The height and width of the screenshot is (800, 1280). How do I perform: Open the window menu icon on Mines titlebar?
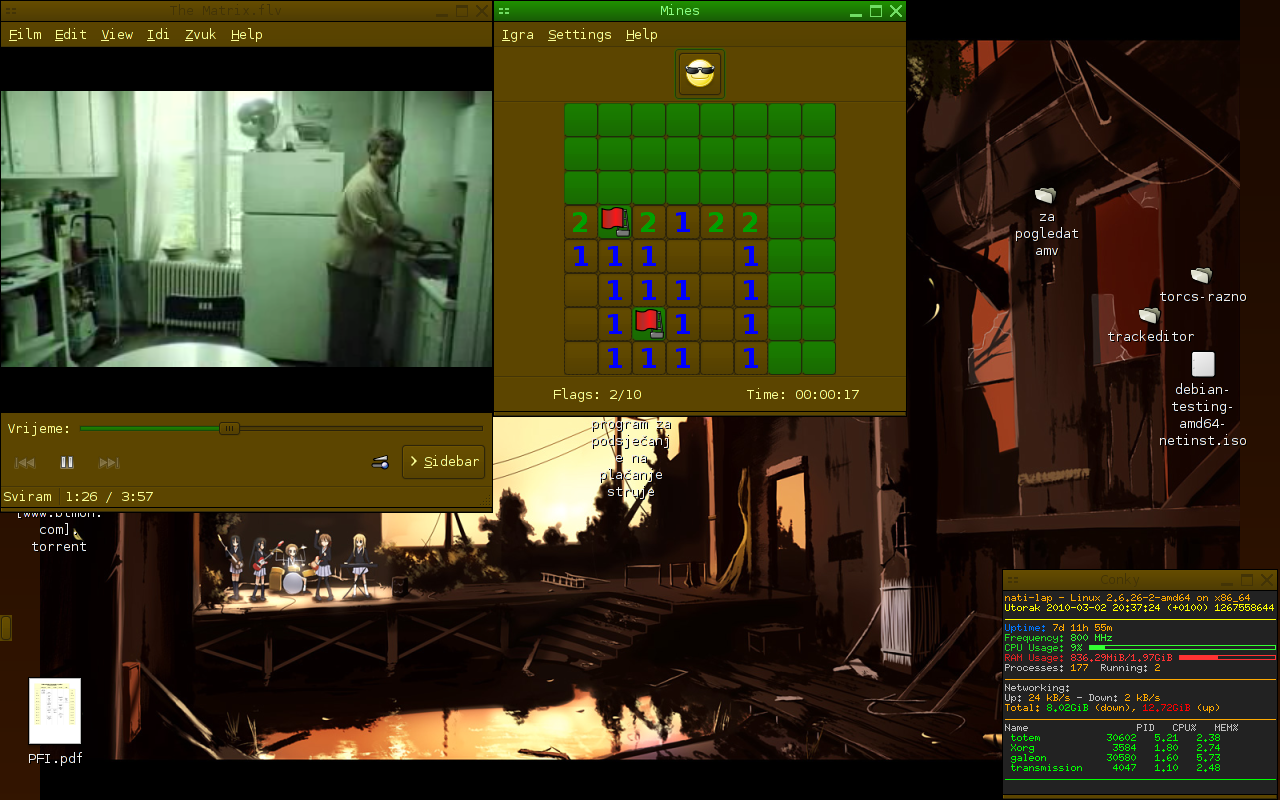[505, 11]
